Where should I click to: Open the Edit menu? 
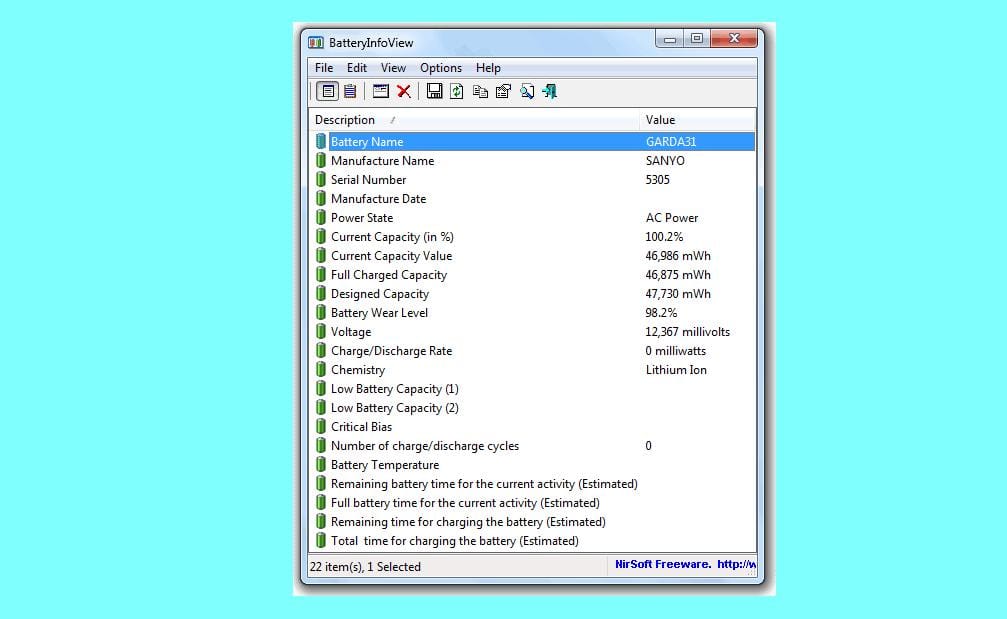pos(356,67)
